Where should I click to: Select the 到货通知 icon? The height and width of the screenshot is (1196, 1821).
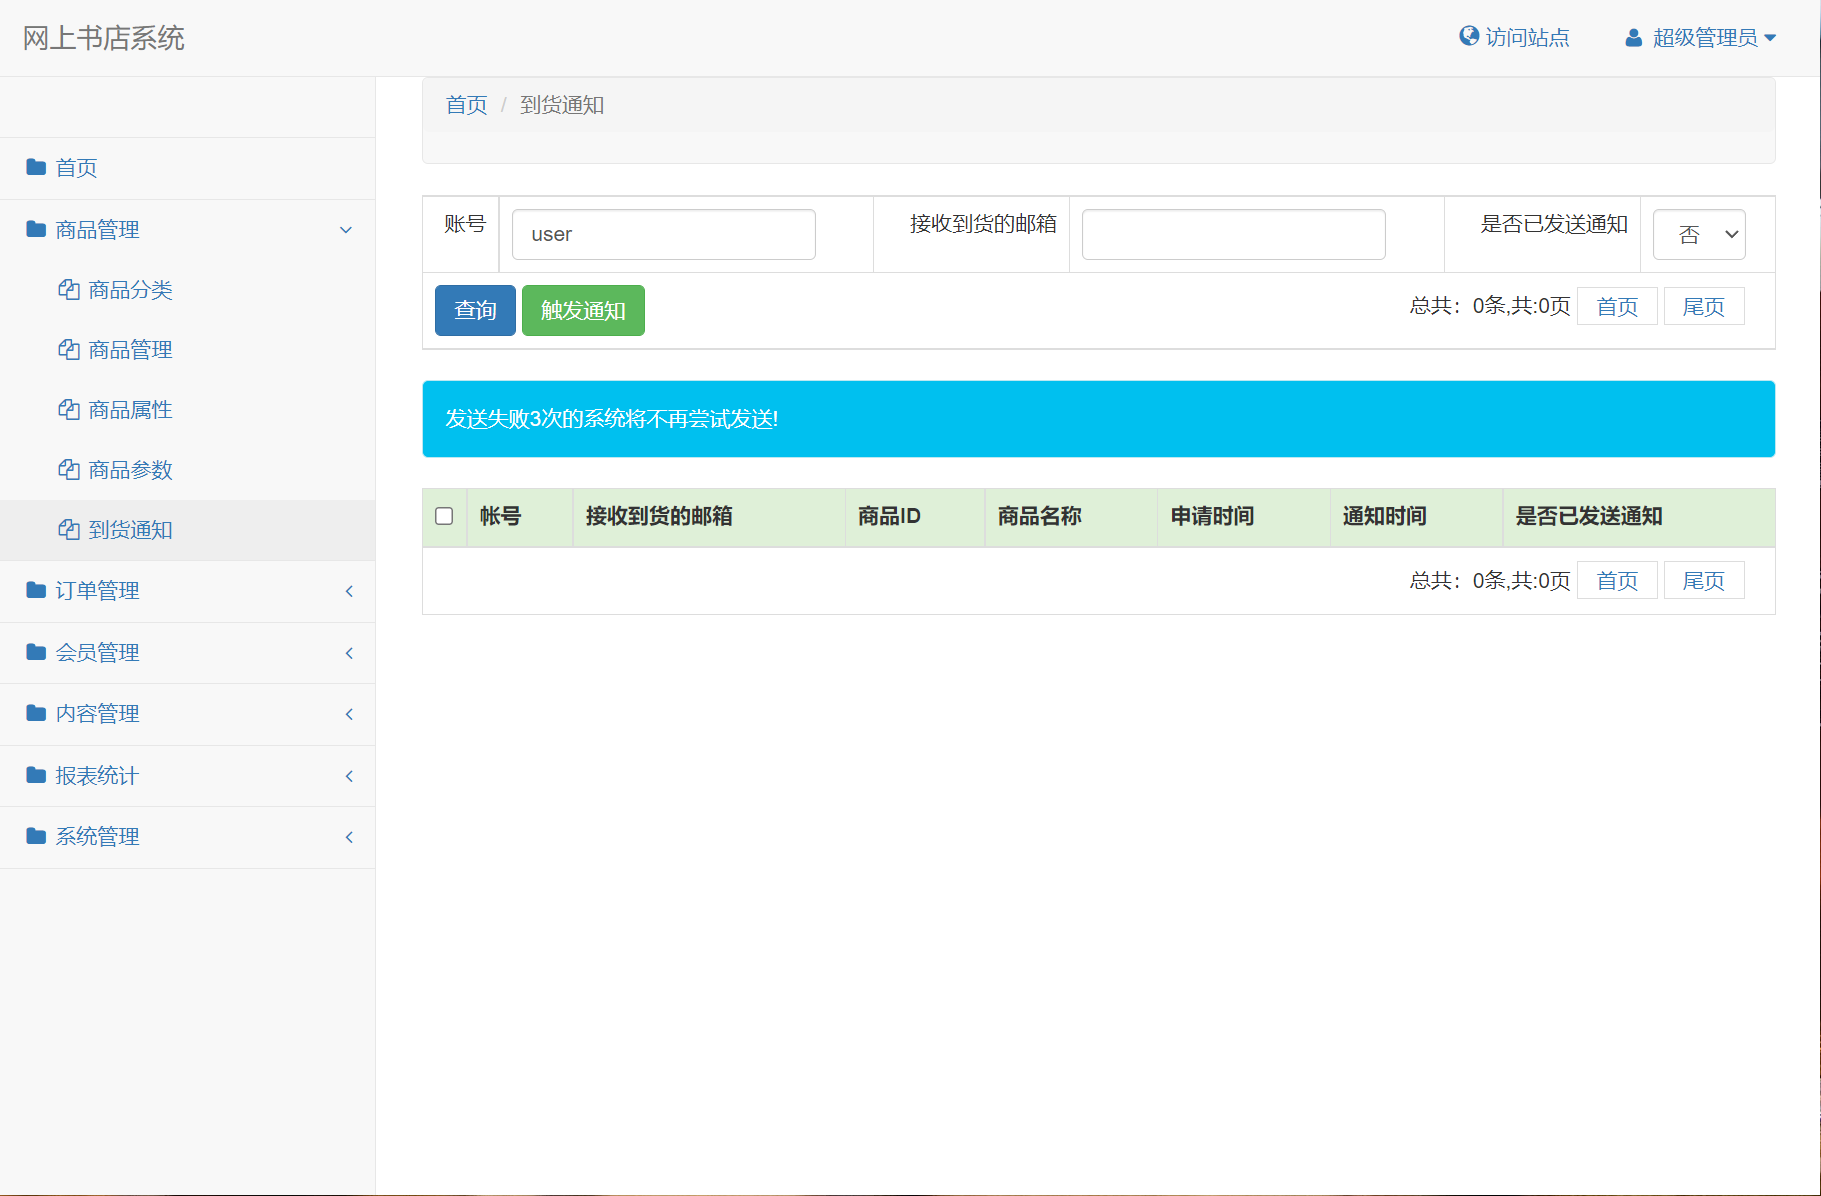[x=68, y=530]
